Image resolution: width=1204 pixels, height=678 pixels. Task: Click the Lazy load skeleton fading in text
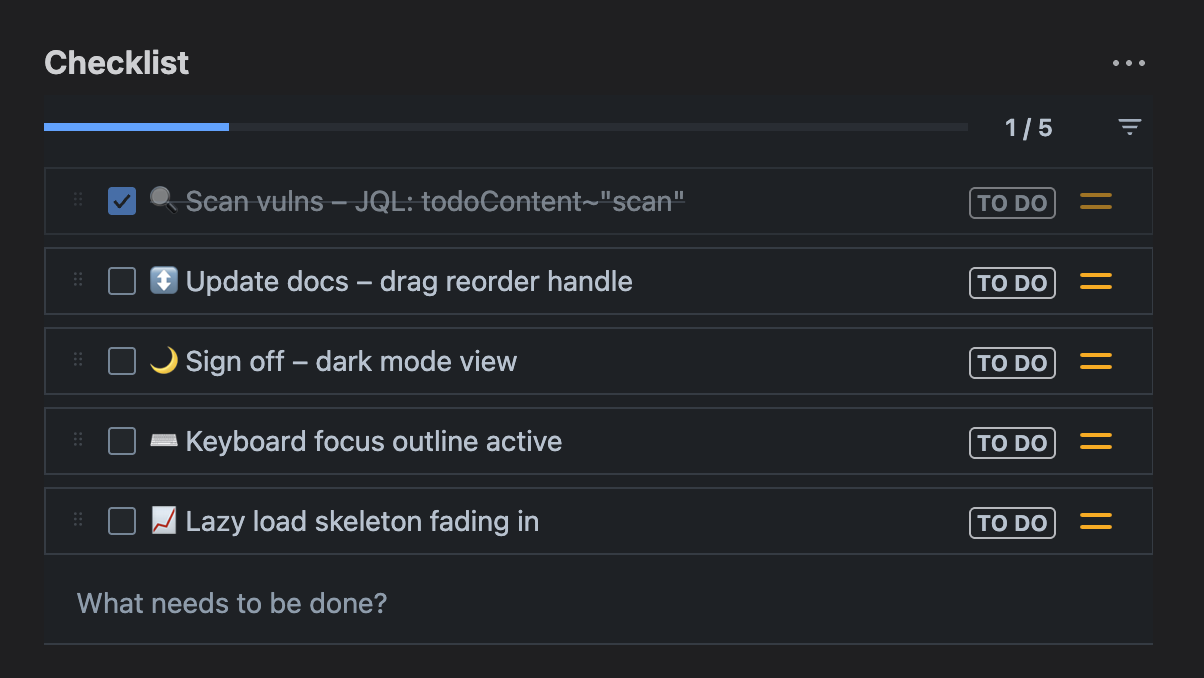(362, 522)
